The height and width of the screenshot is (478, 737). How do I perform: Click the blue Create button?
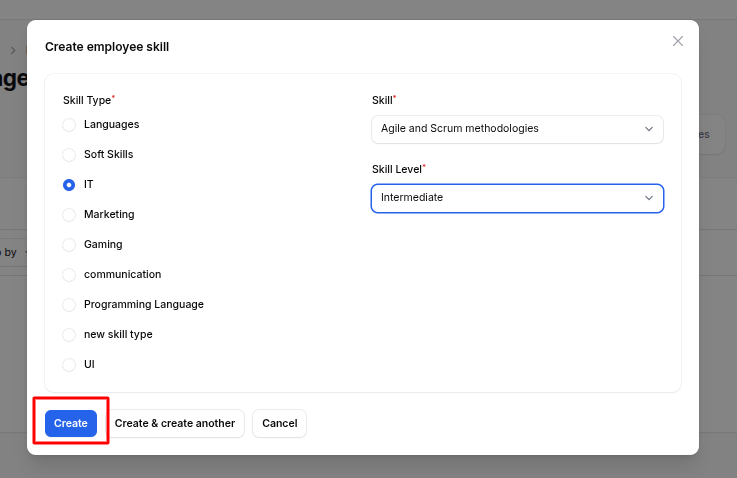coord(71,423)
